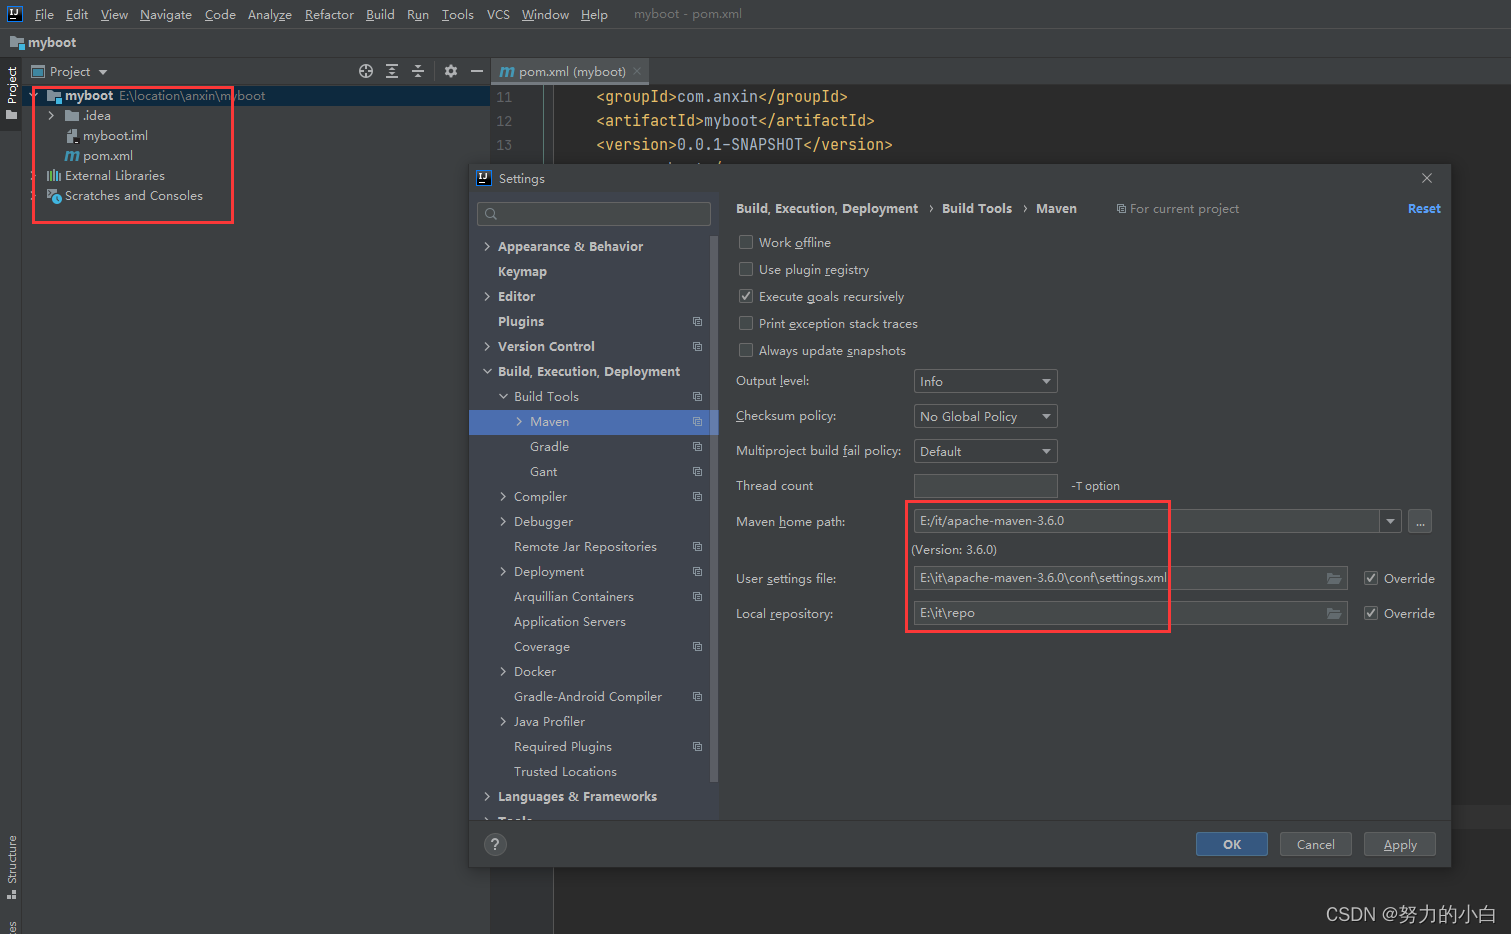Expand the Debugger settings node
The image size is (1511, 934).
coord(503,522)
